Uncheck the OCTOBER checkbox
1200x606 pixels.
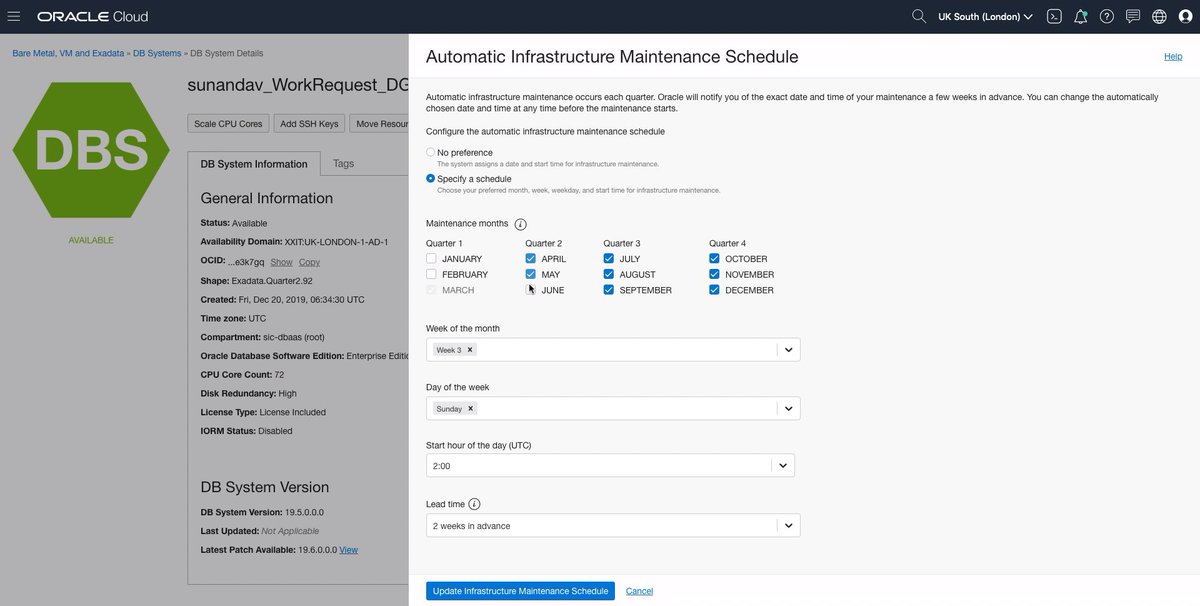714,259
